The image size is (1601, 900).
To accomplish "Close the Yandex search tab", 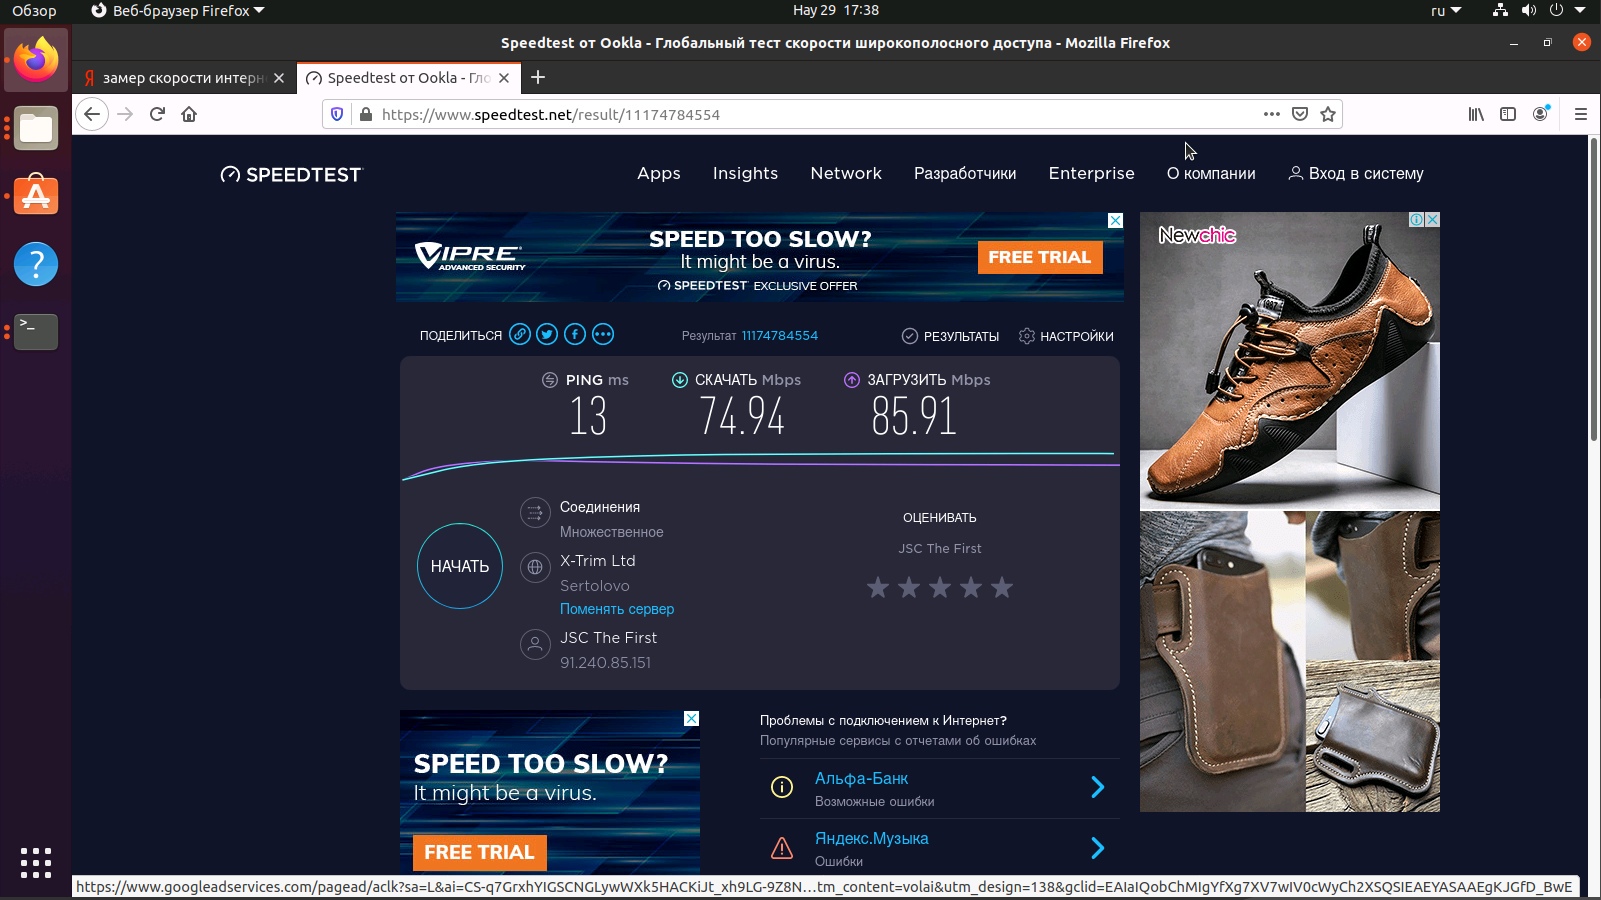I will coord(279,78).
